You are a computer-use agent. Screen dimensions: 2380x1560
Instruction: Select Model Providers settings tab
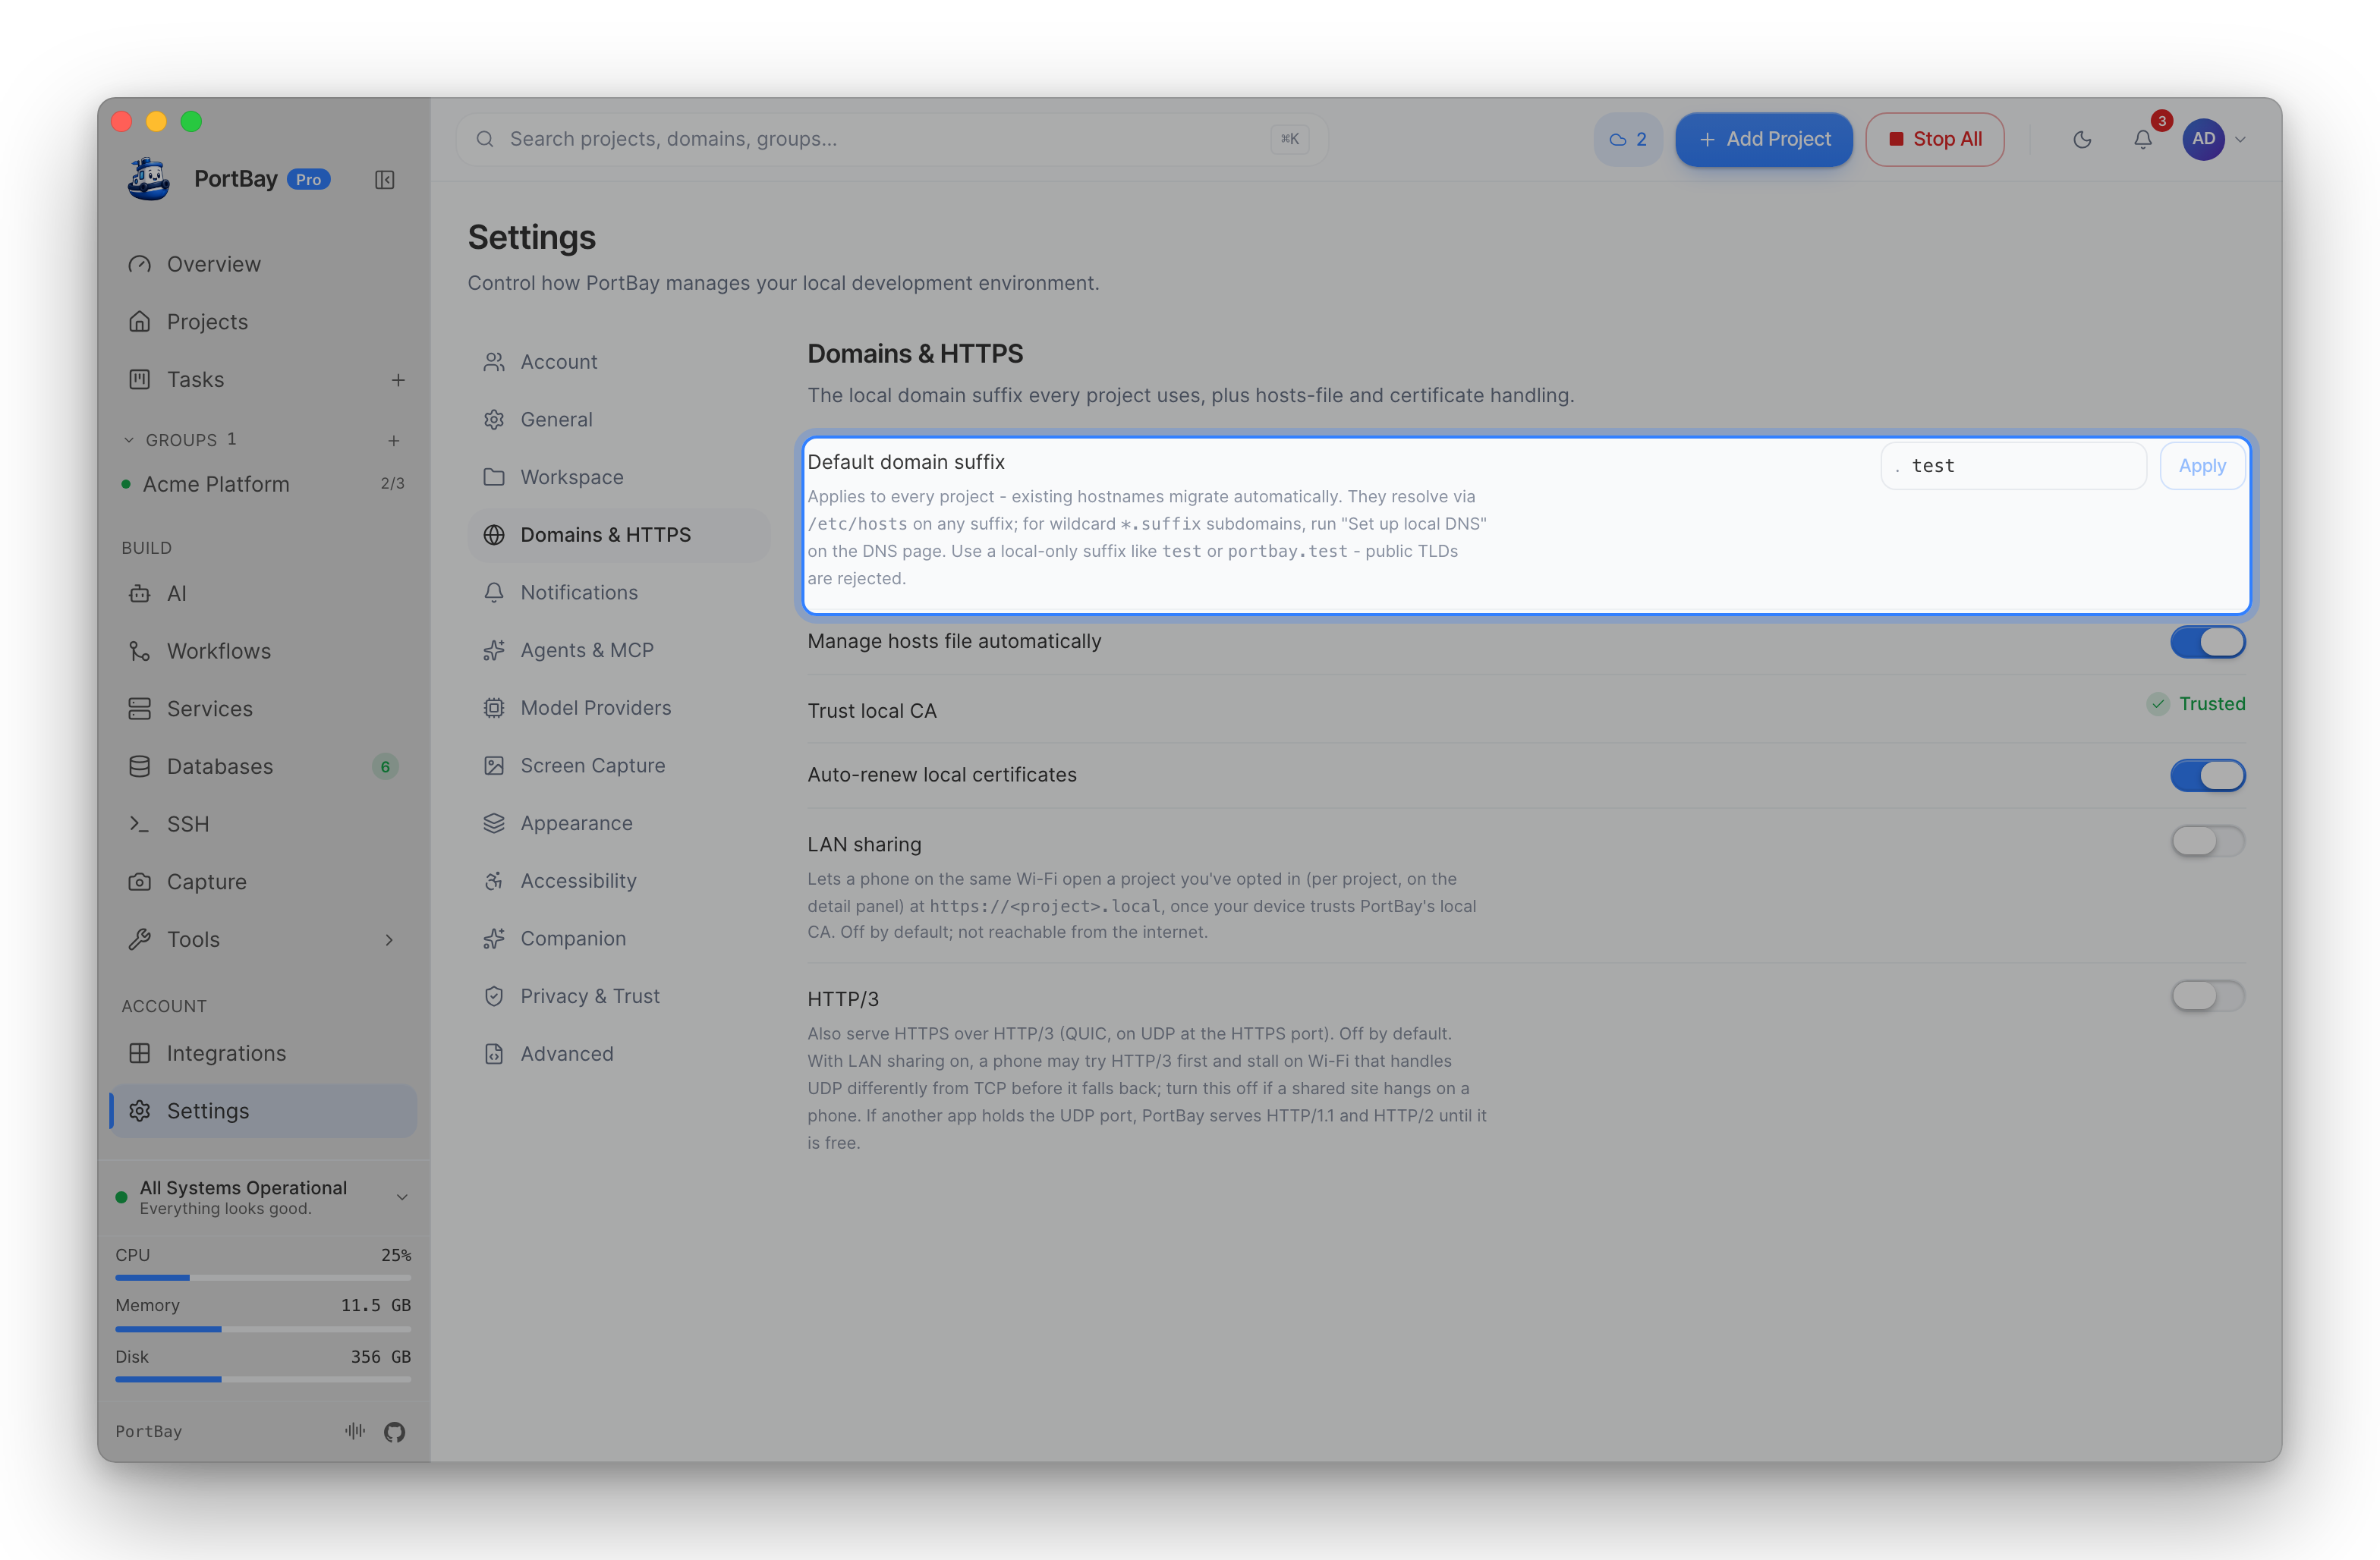click(618, 708)
